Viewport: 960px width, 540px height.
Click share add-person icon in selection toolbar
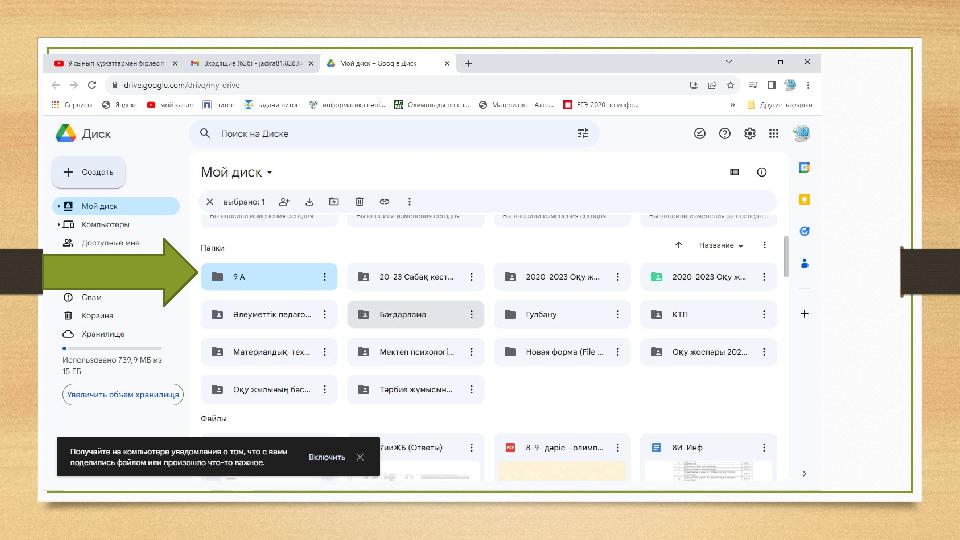(x=284, y=201)
